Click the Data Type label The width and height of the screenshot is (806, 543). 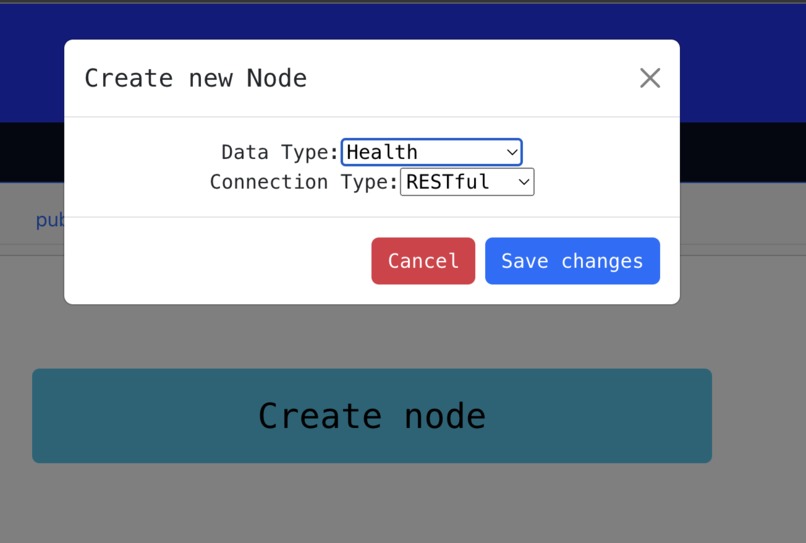pos(280,152)
